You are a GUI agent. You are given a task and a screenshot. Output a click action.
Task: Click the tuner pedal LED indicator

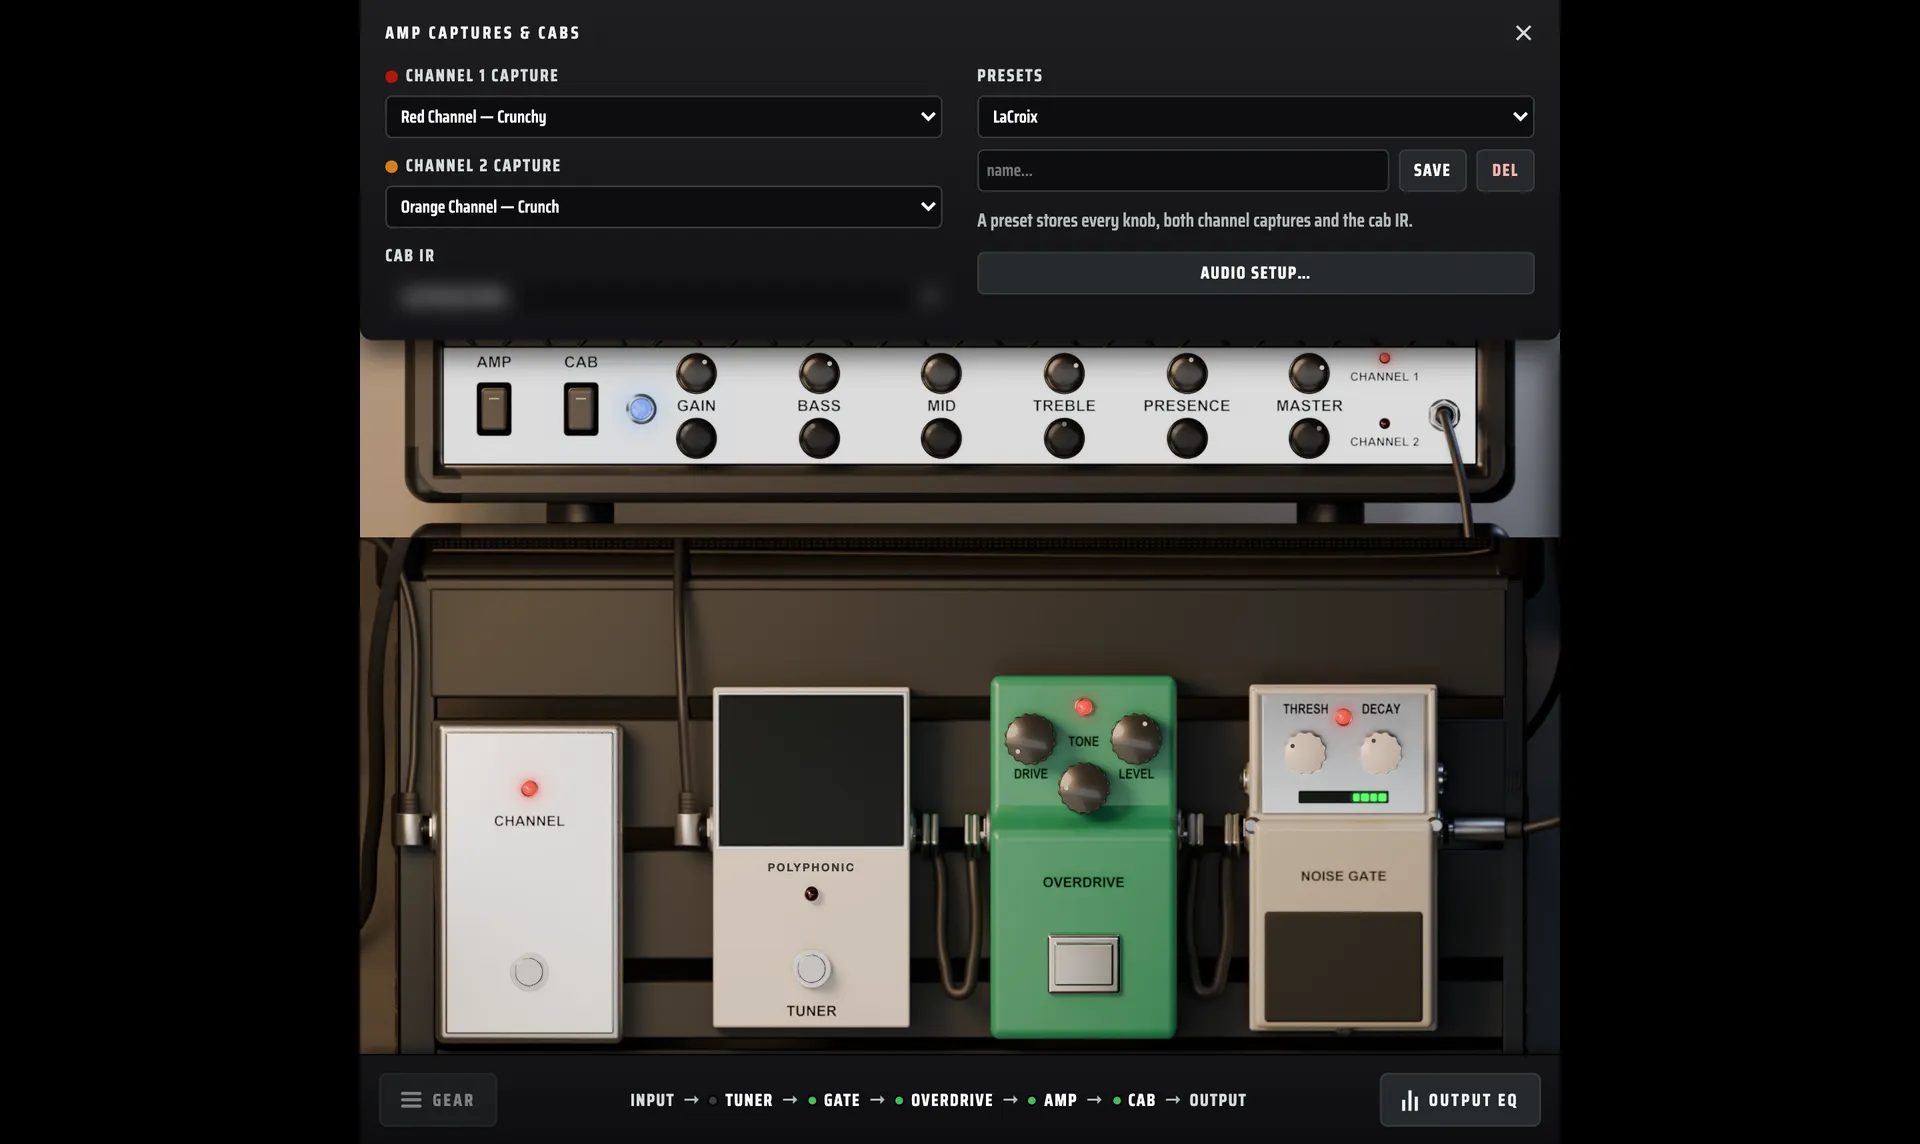[811, 894]
